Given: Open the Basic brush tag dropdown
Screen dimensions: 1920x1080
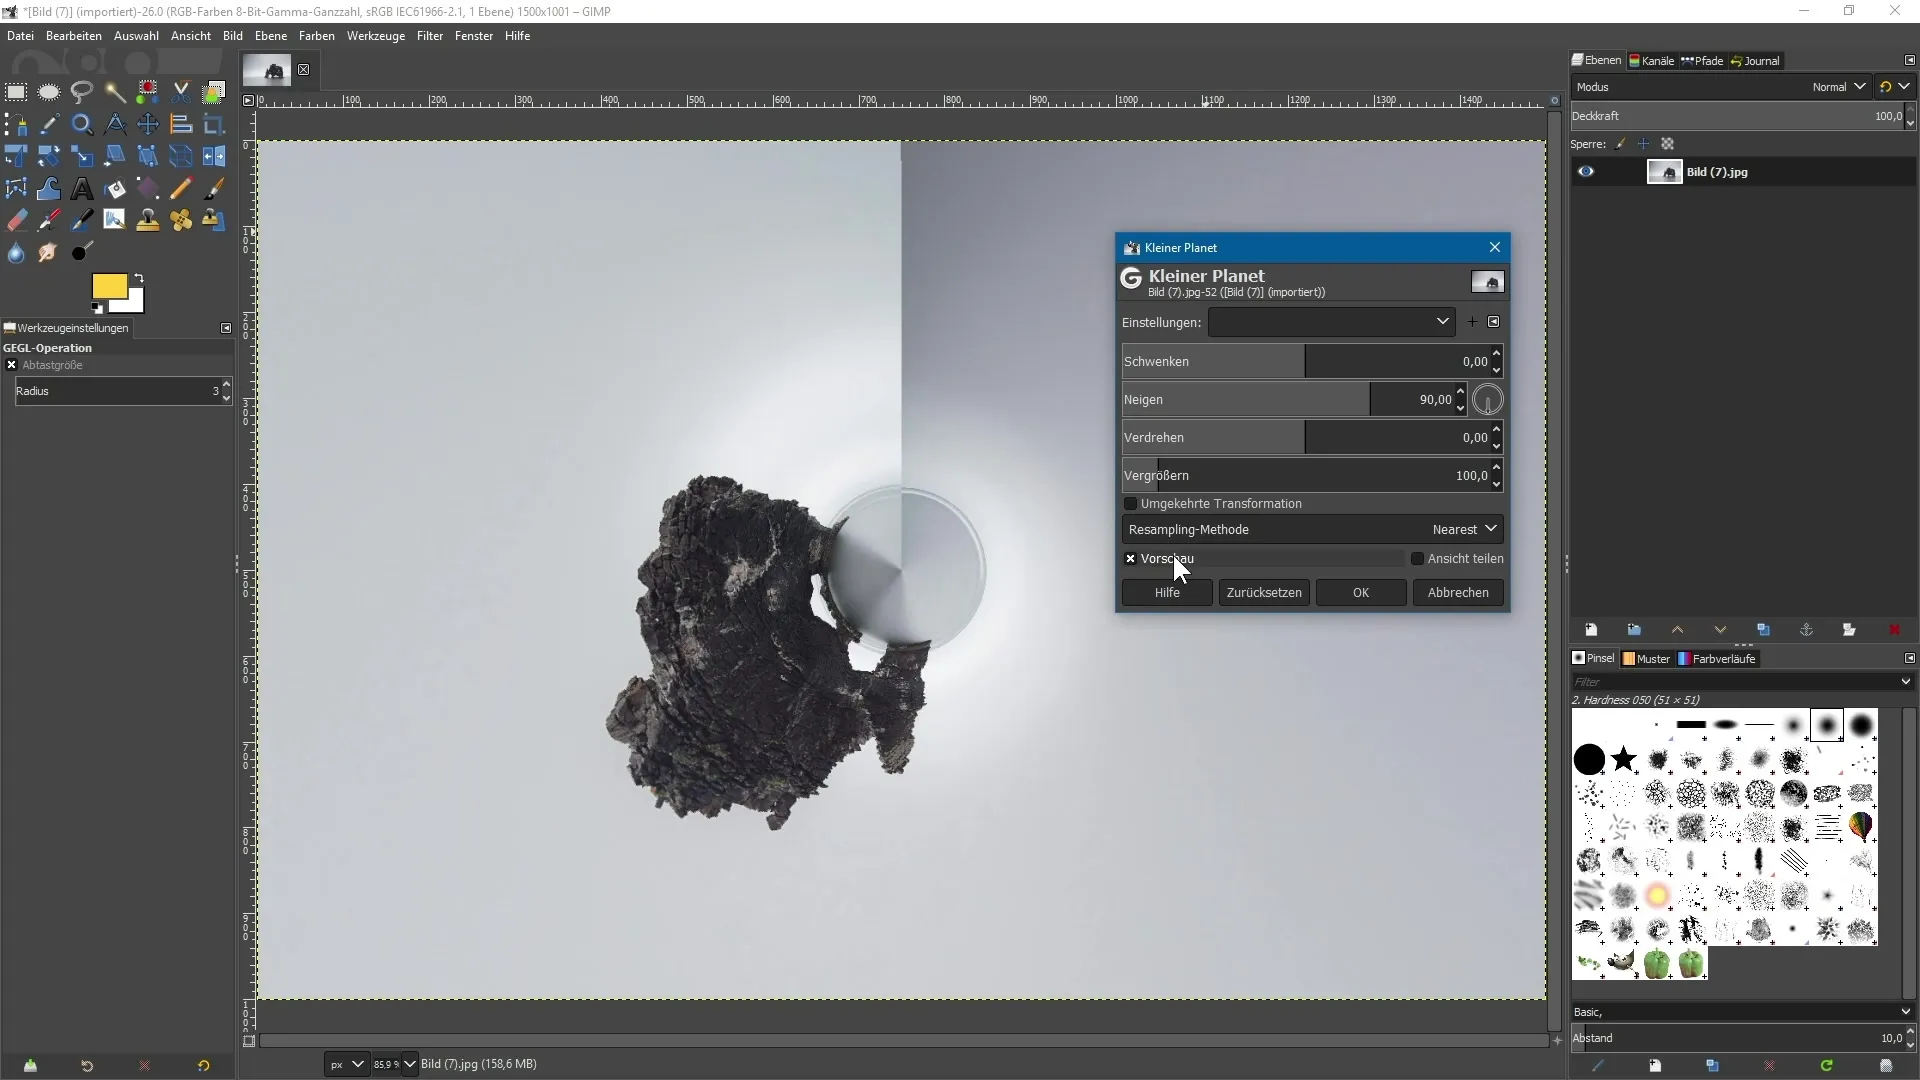Looking at the screenshot, I should coord(1742,1012).
